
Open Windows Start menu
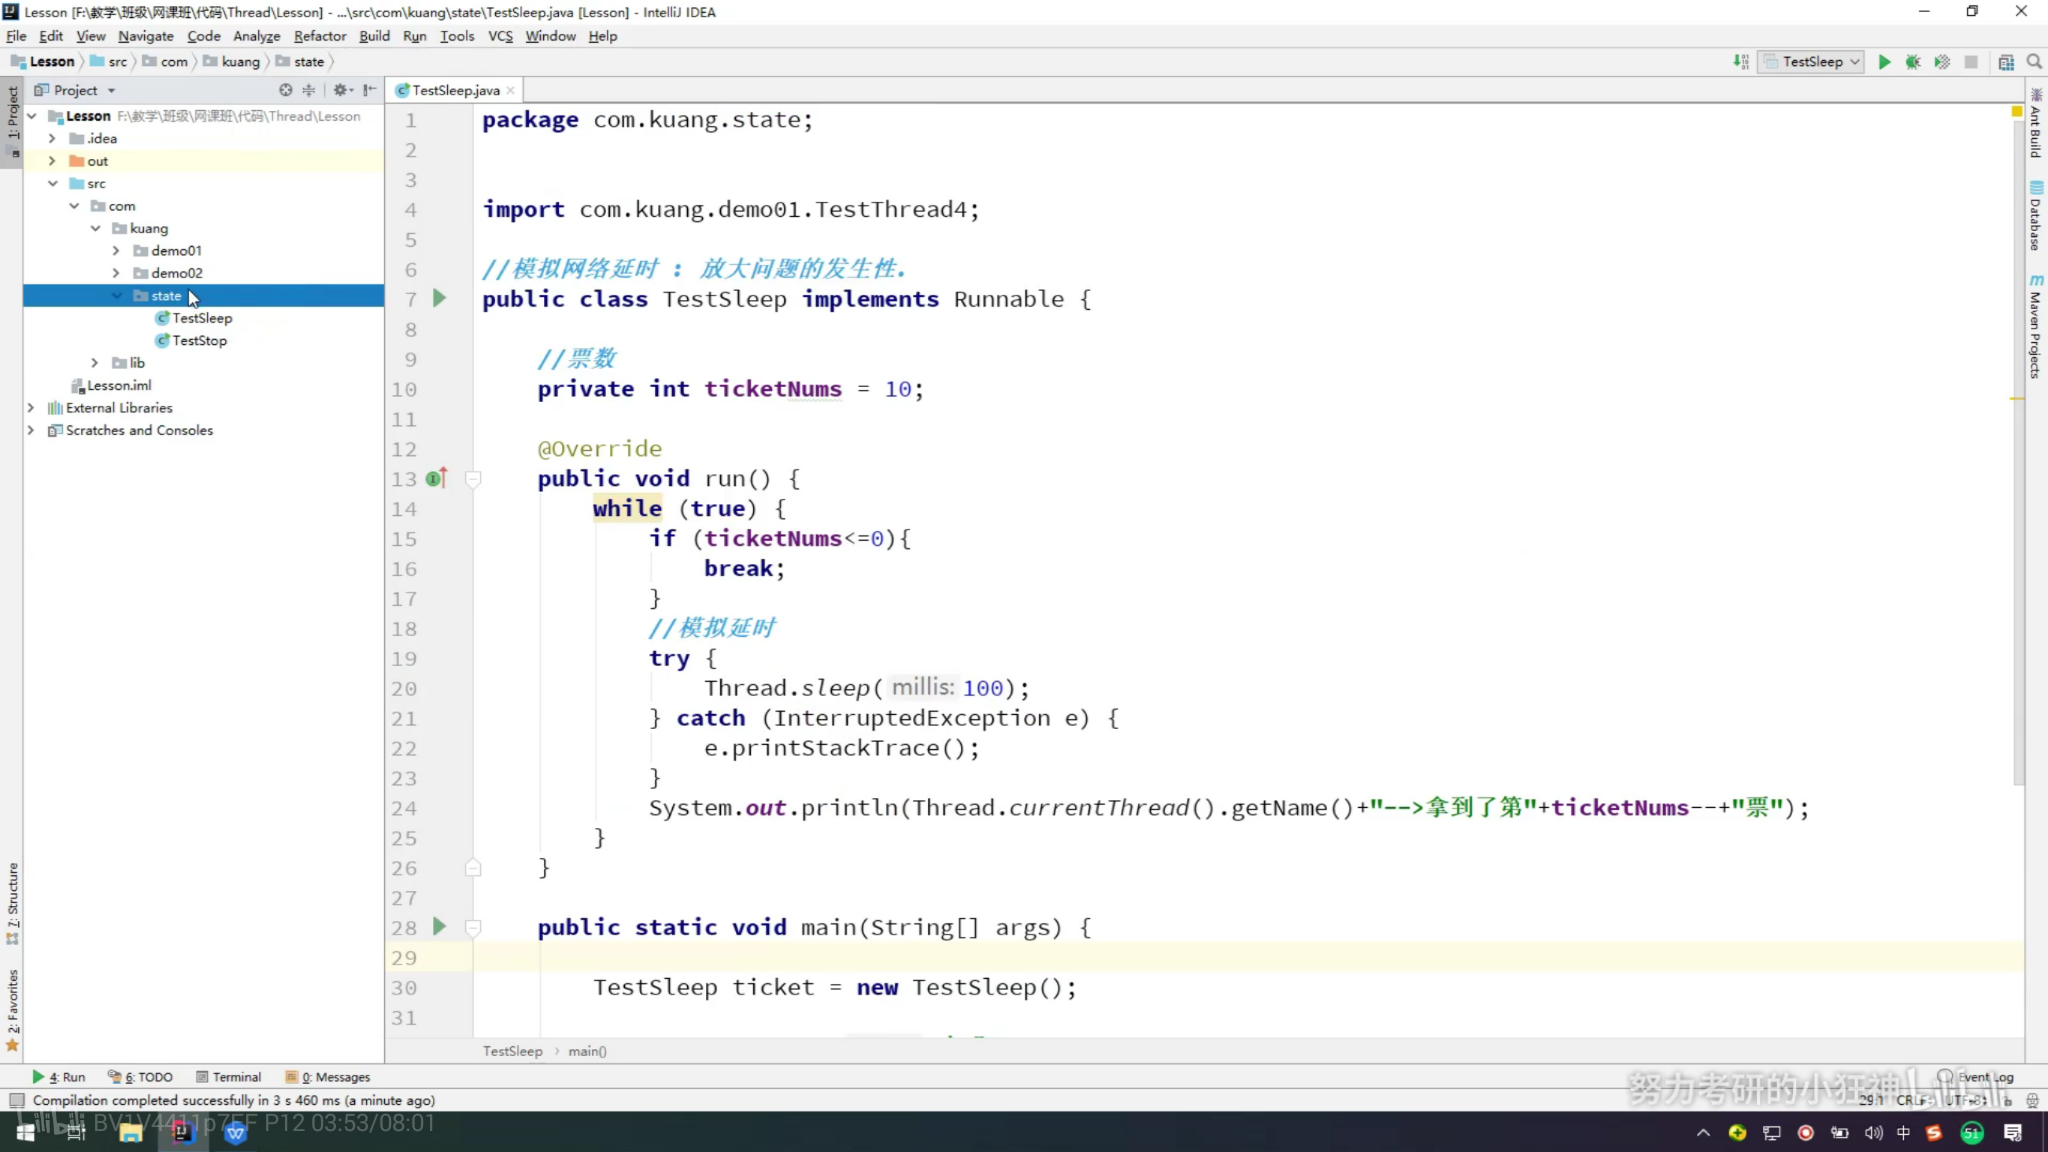tap(26, 1132)
